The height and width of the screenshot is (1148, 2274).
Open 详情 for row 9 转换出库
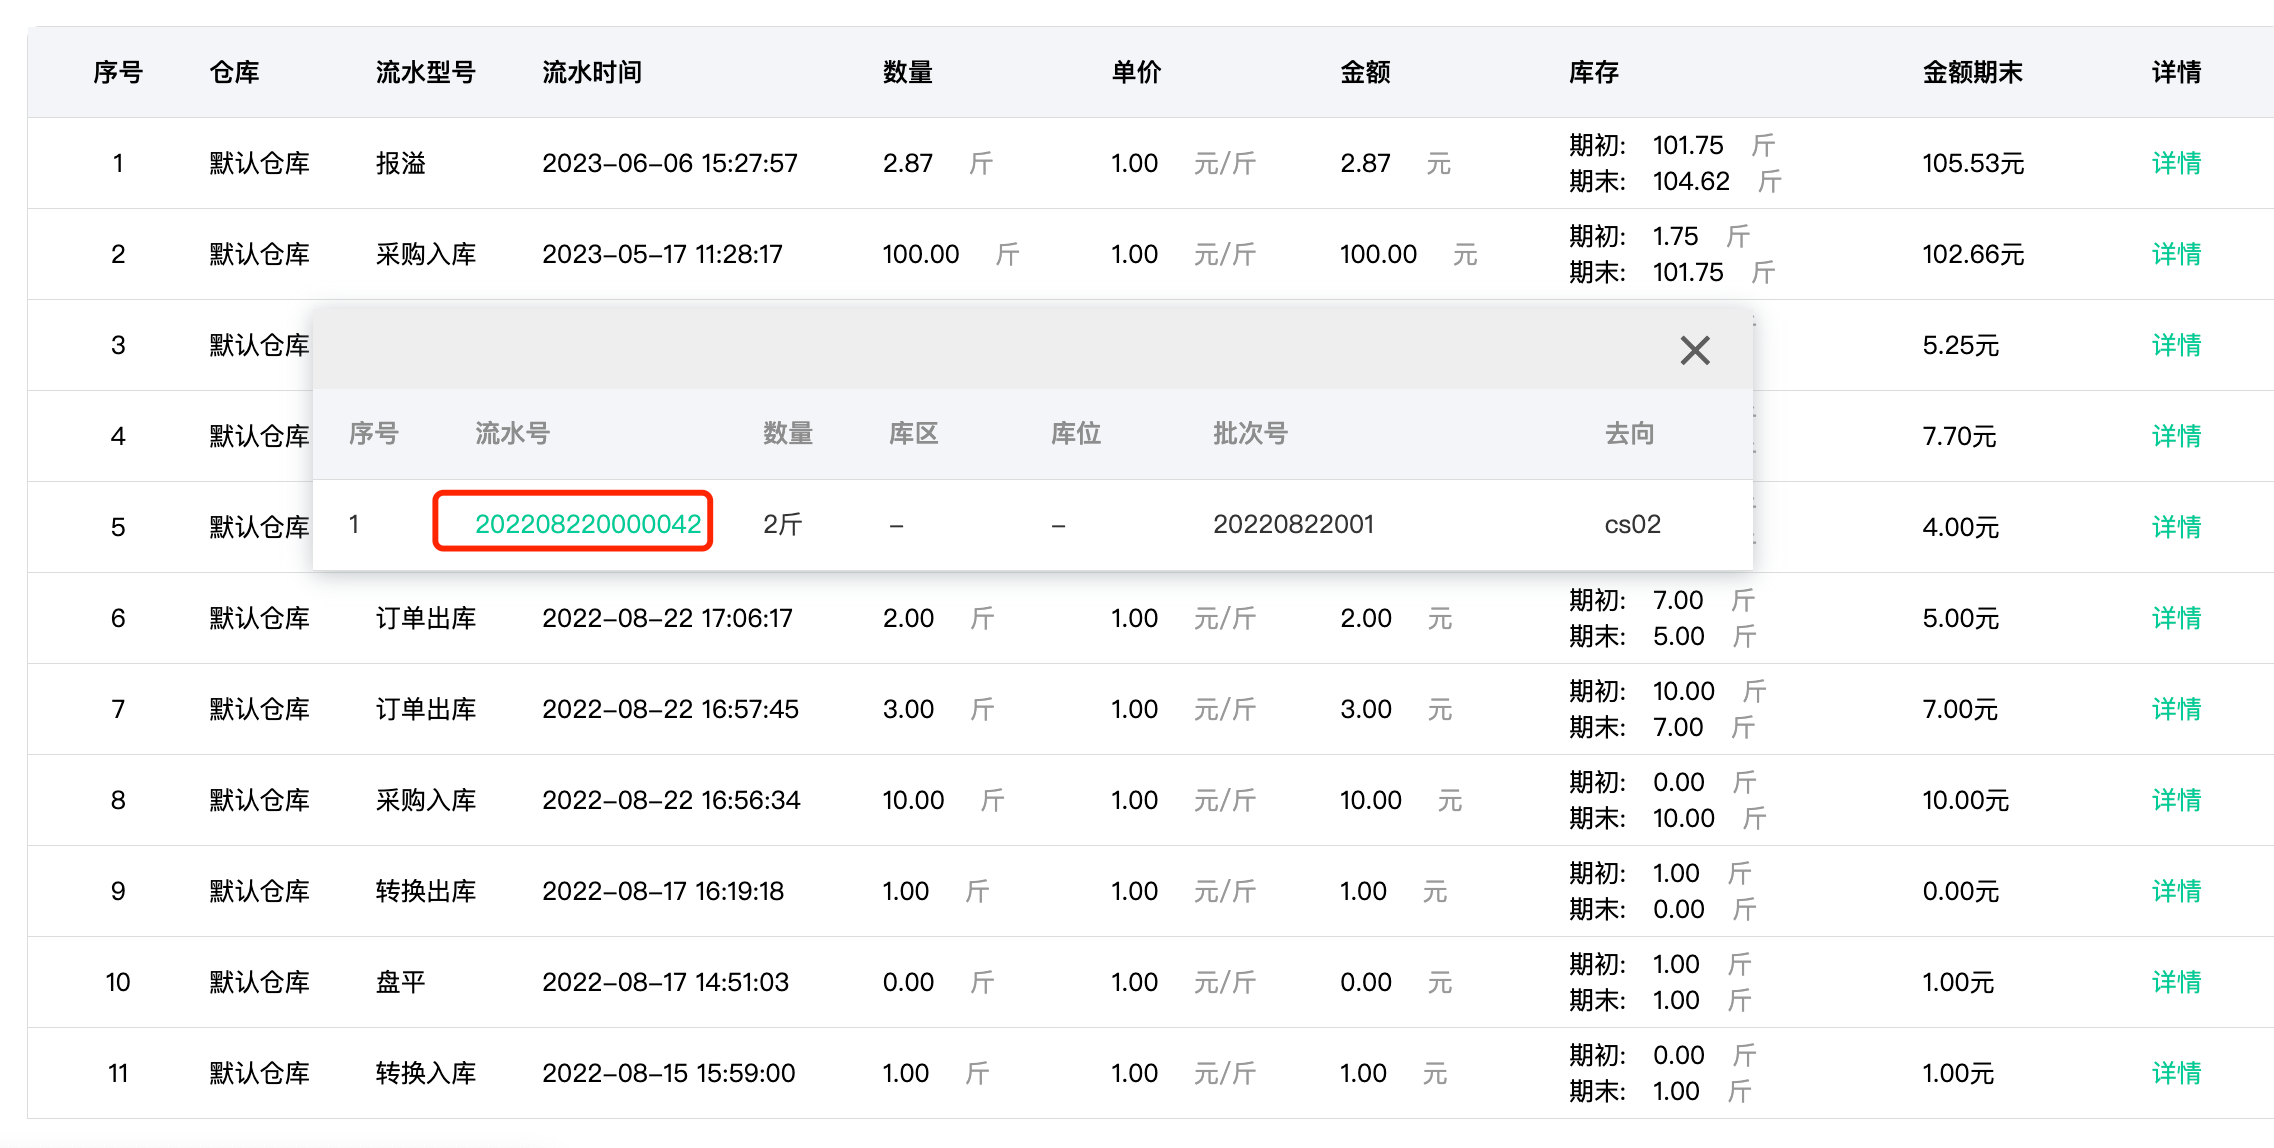pos(2176,891)
